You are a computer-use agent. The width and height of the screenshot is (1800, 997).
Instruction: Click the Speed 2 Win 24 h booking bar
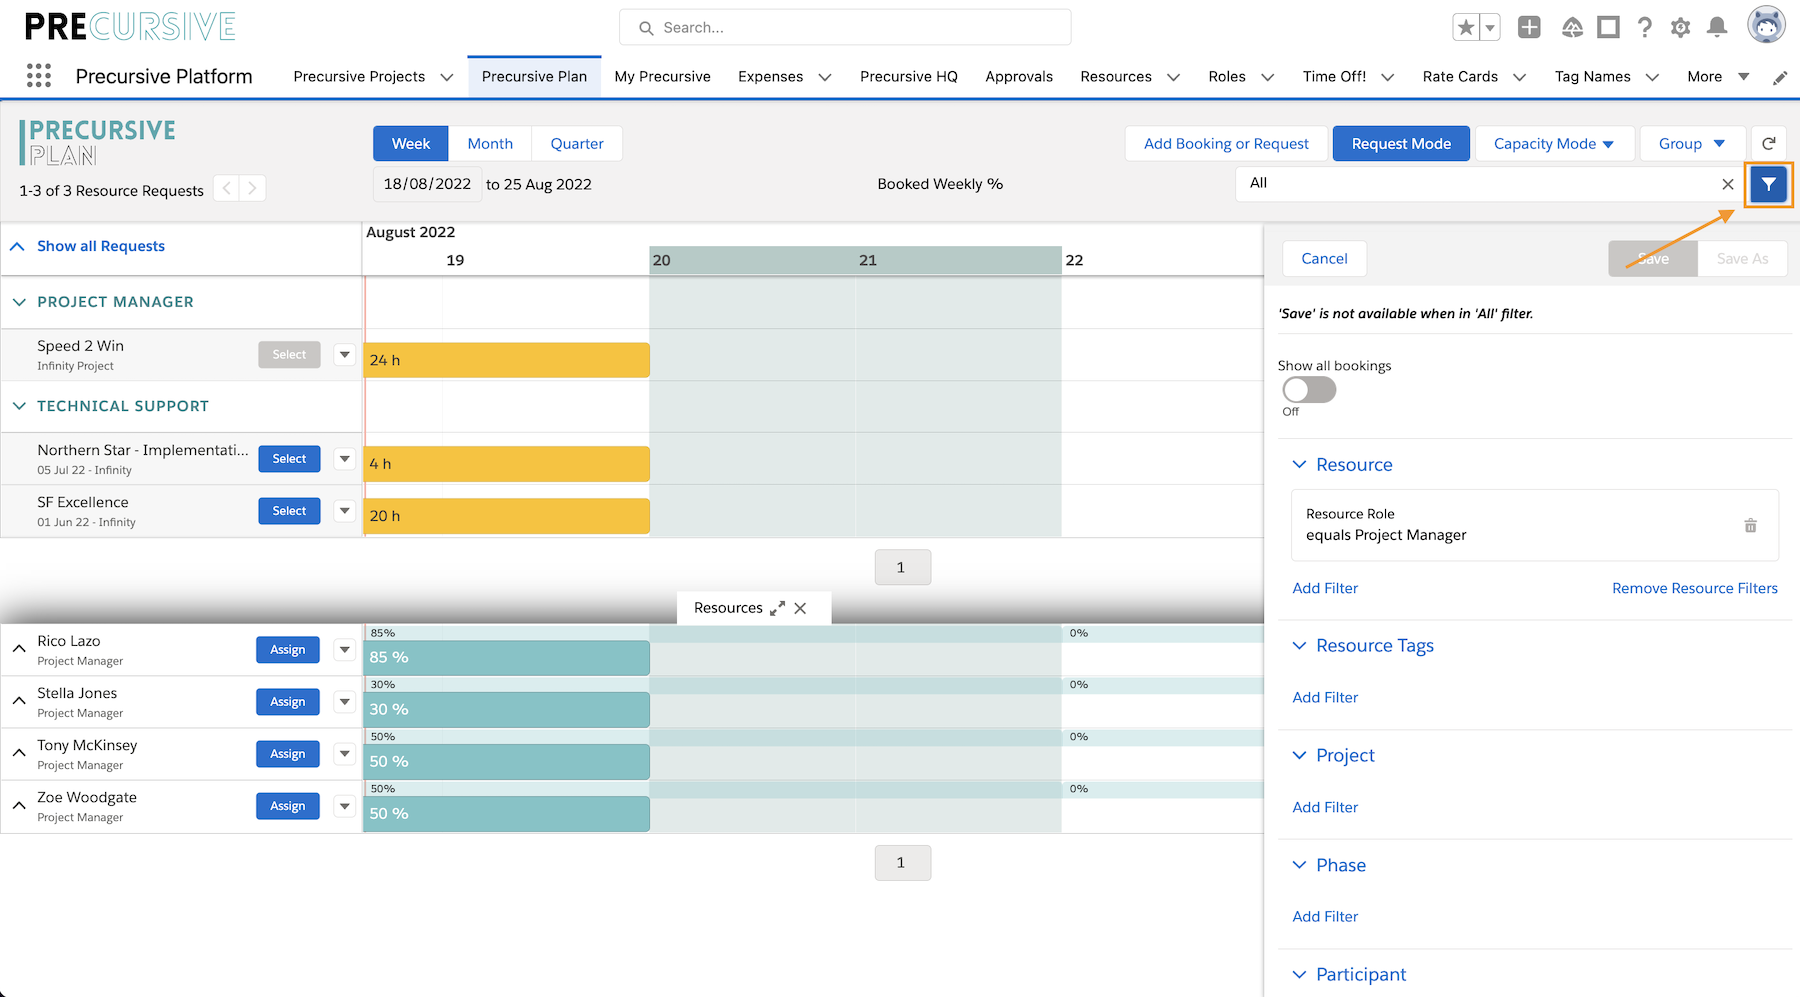click(x=507, y=360)
